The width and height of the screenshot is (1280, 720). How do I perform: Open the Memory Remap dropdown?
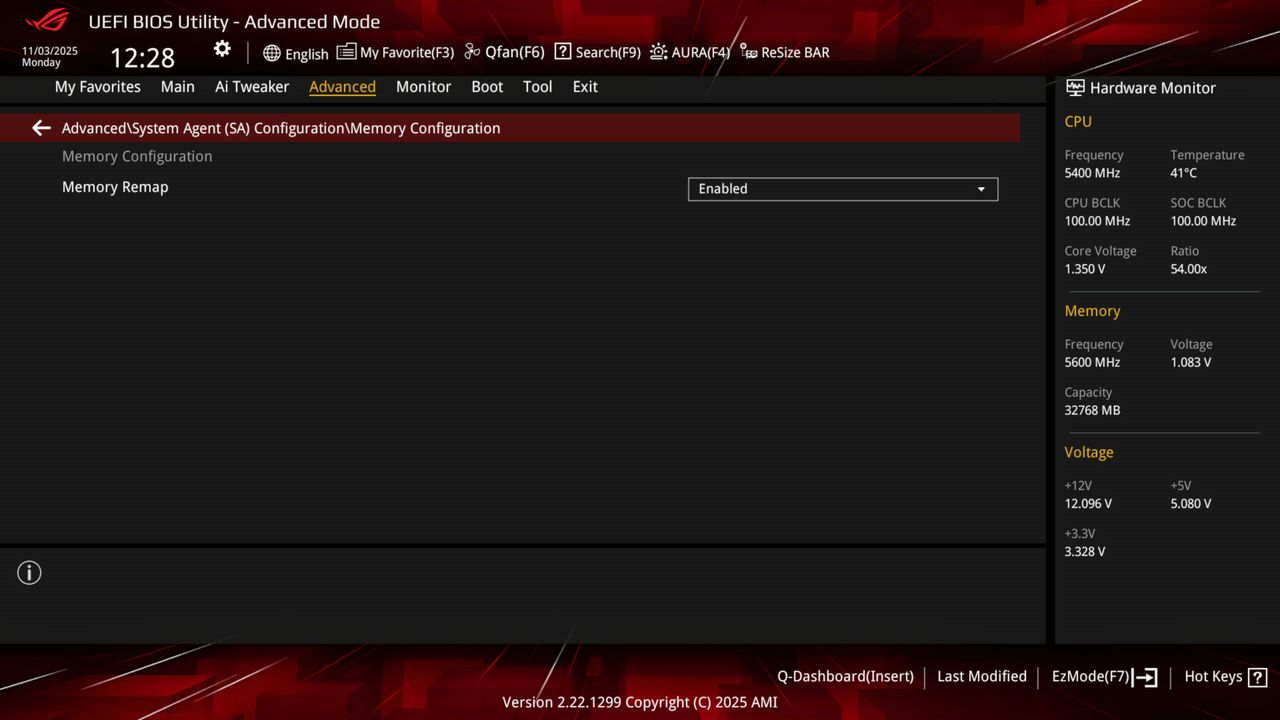842,189
